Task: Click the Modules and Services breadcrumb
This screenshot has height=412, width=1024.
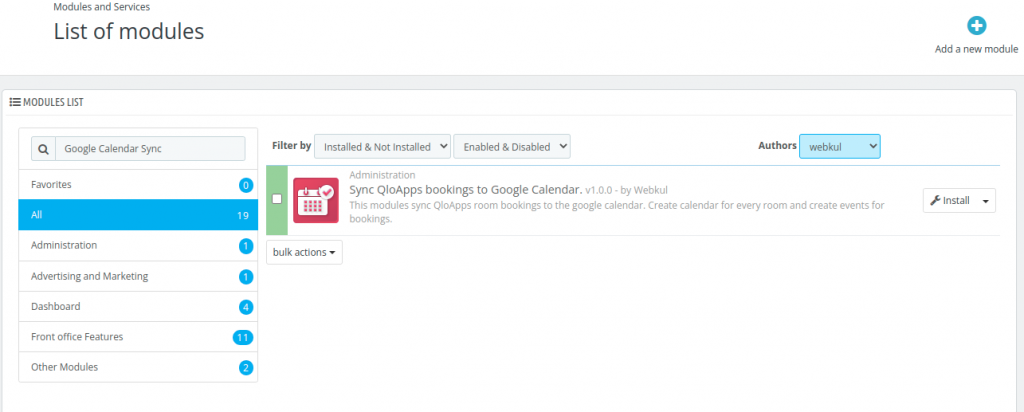Action: 101,8
